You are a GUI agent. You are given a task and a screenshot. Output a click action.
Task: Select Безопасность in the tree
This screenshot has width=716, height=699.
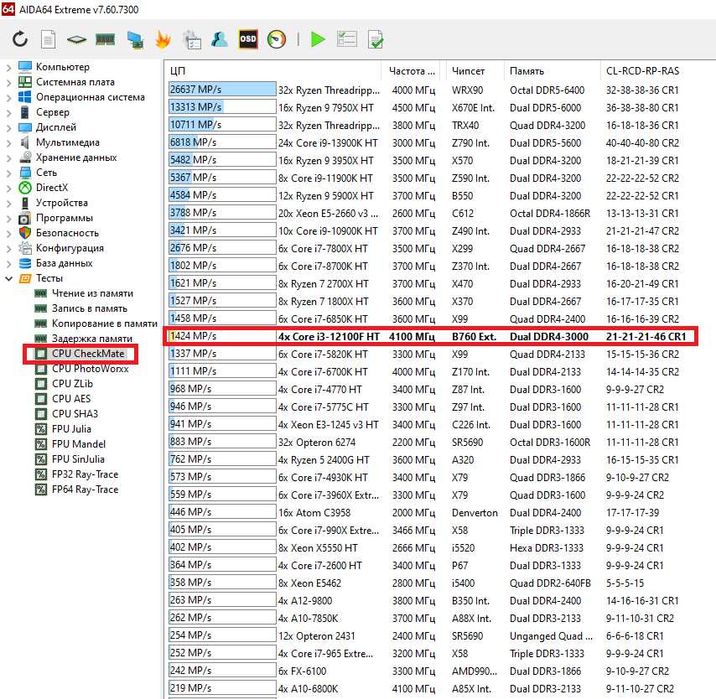click(x=67, y=233)
